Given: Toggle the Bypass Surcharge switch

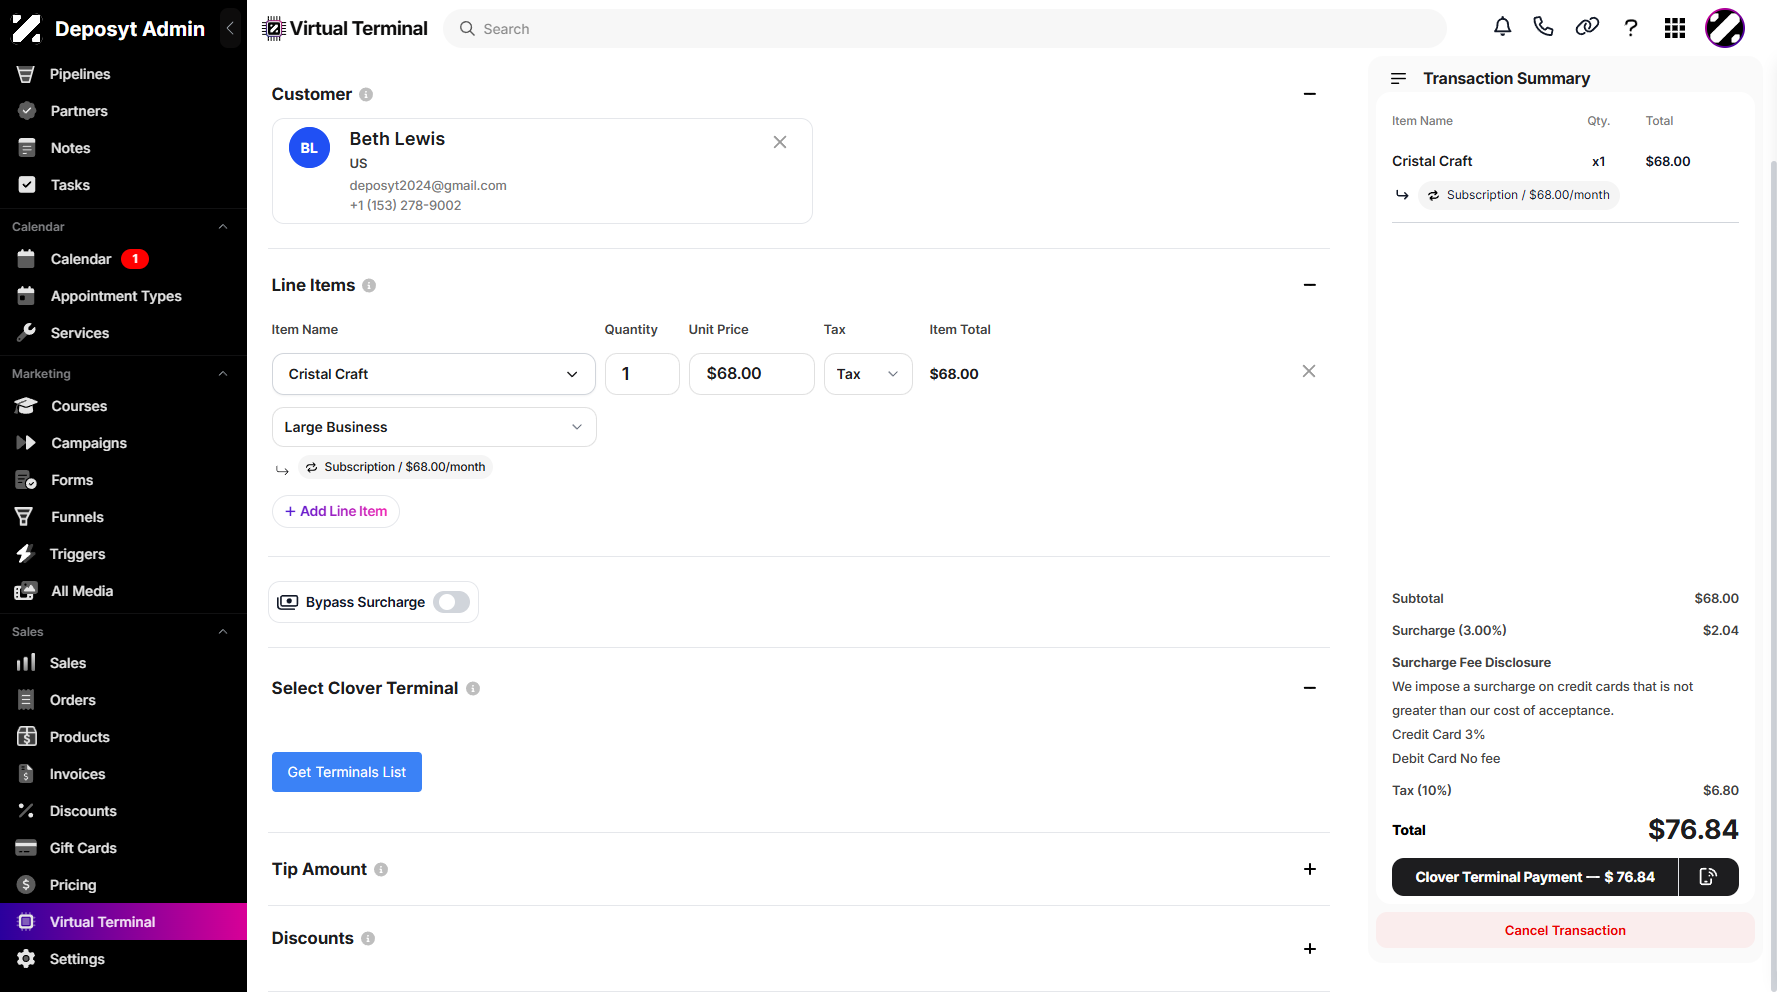Looking at the screenshot, I should (x=452, y=602).
